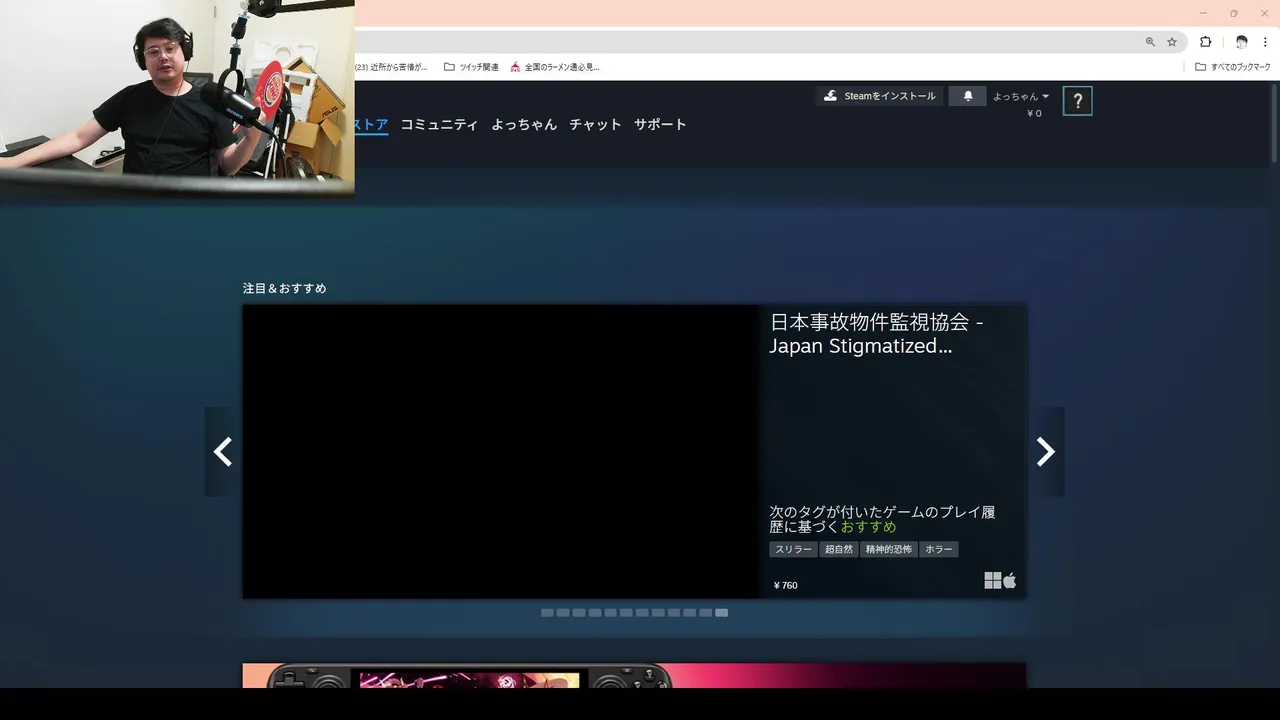Show the previous featured game
Viewport: 1280px width, 720px height.
pyautogui.click(x=223, y=452)
